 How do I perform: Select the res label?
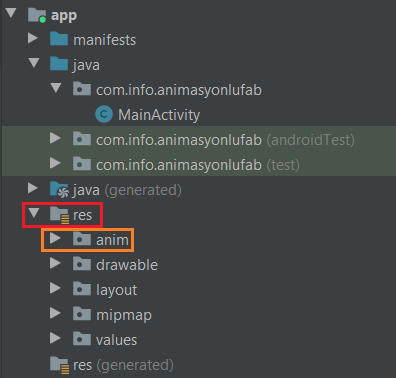click(82, 215)
